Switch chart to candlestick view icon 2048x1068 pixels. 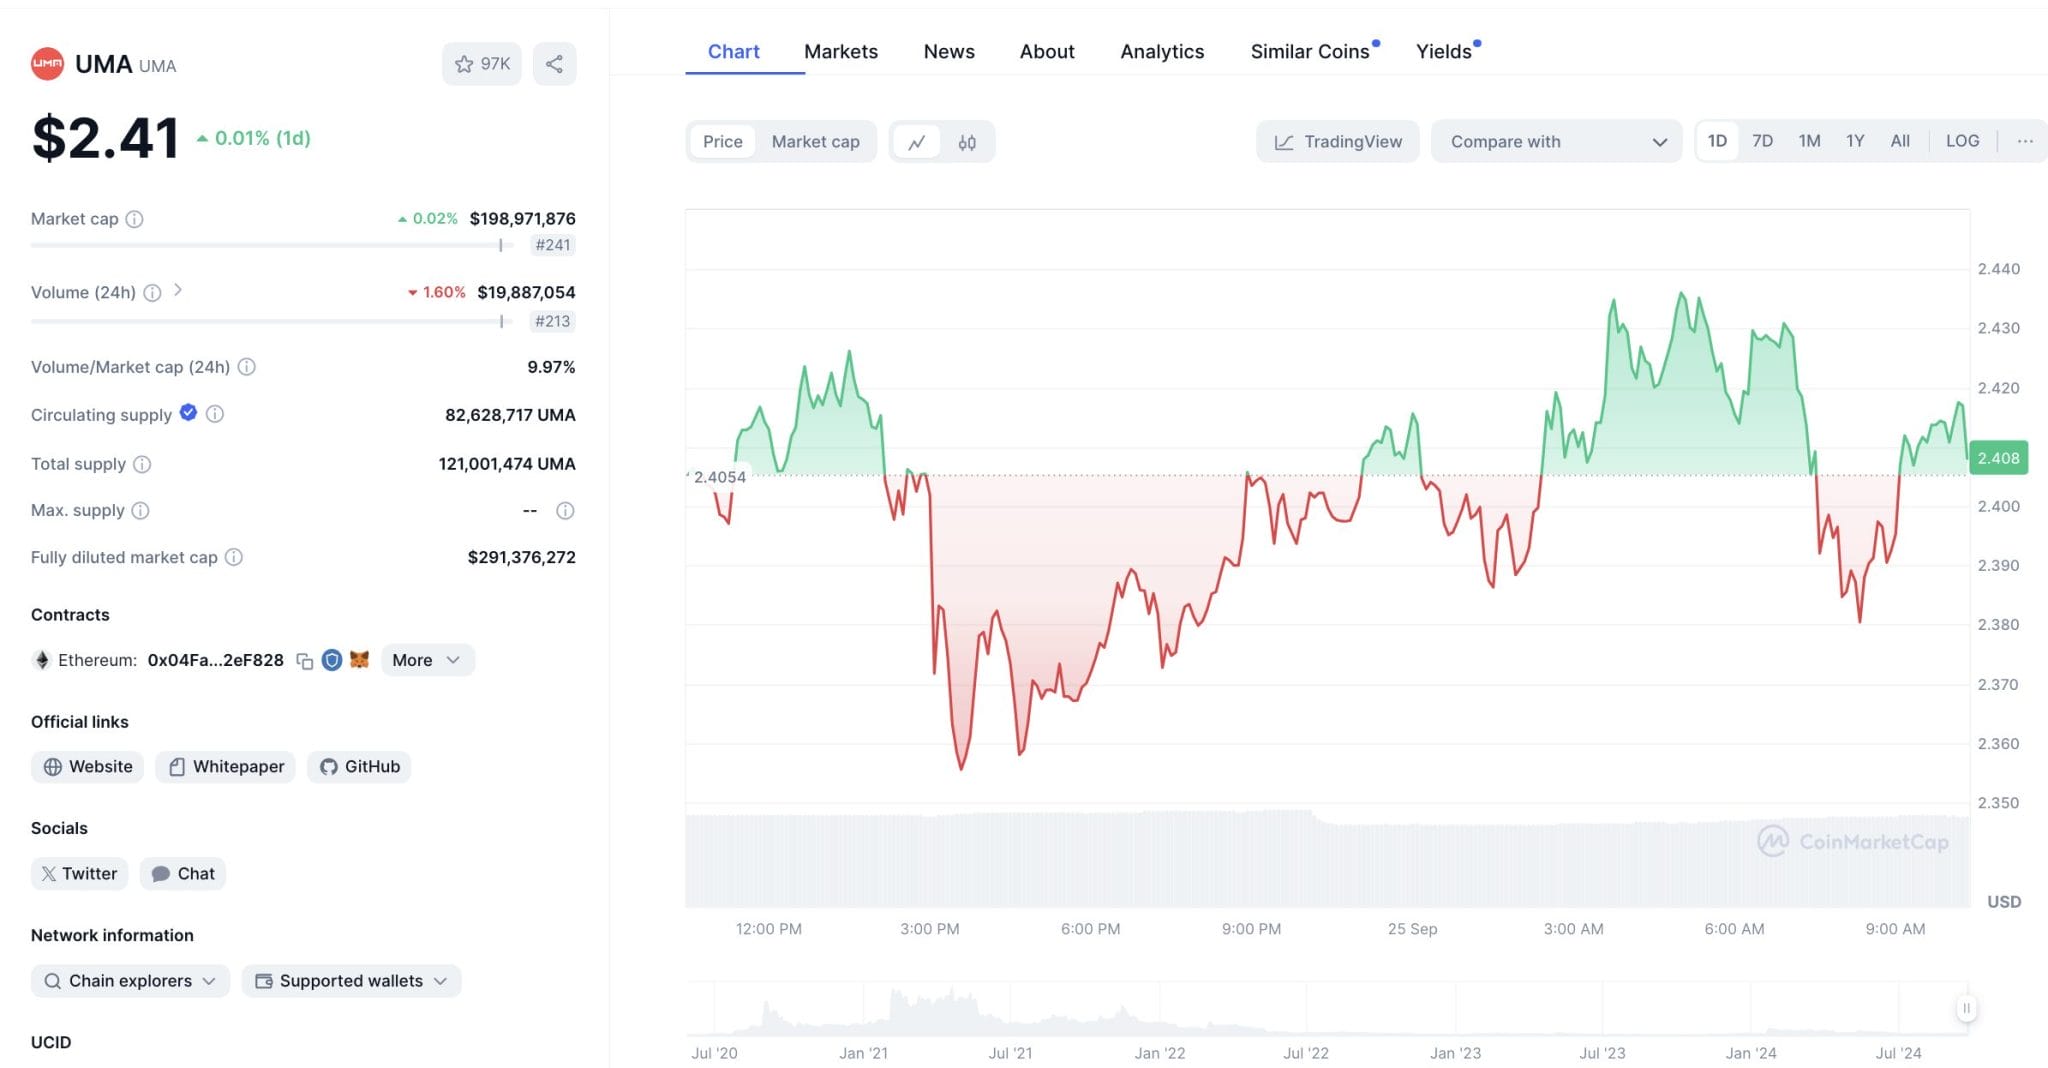[x=967, y=142]
